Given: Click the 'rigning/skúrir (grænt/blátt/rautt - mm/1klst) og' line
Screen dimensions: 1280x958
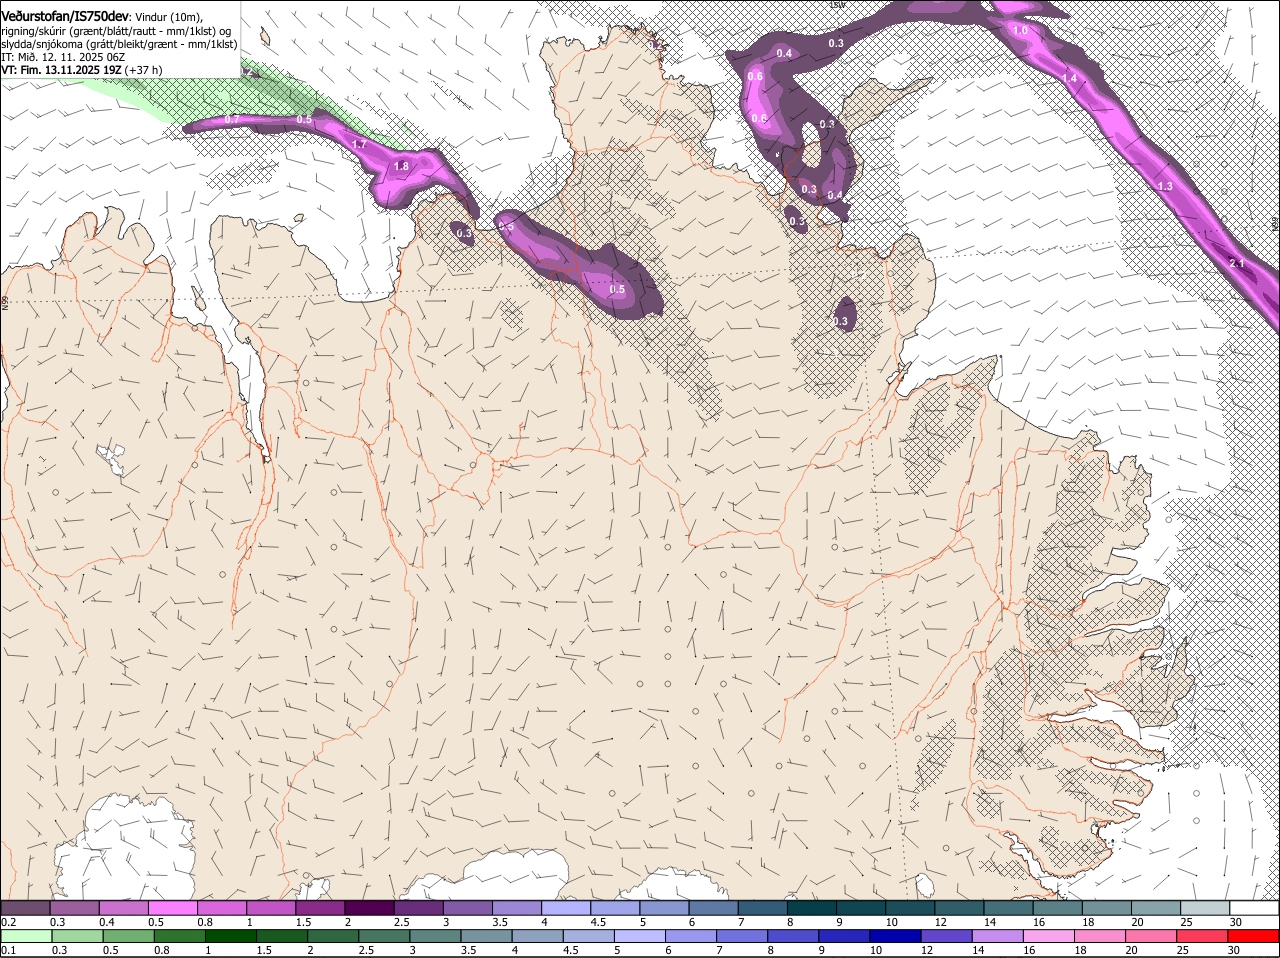Looking at the screenshot, I should (116, 31).
